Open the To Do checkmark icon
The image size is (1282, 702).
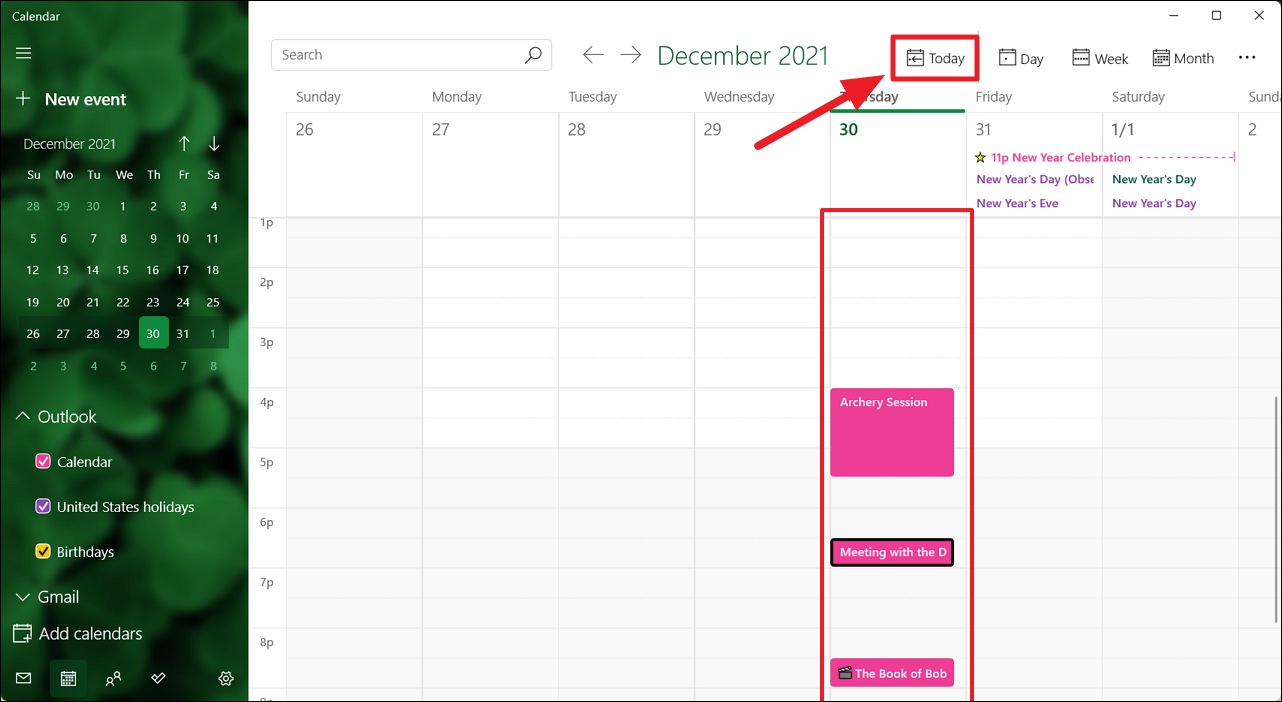(158, 678)
